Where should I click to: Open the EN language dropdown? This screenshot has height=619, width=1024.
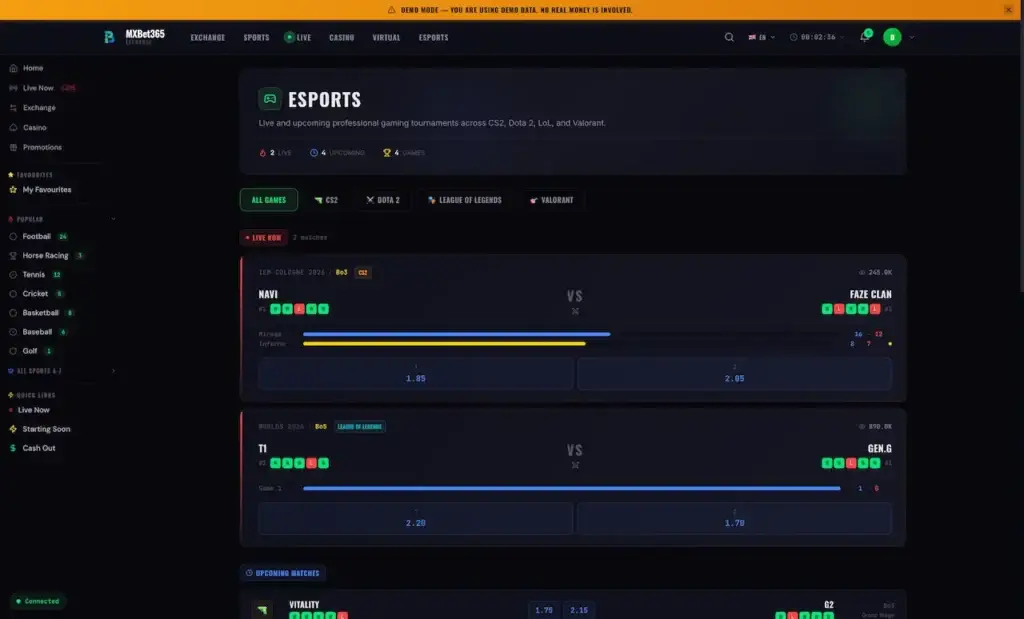tap(761, 37)
